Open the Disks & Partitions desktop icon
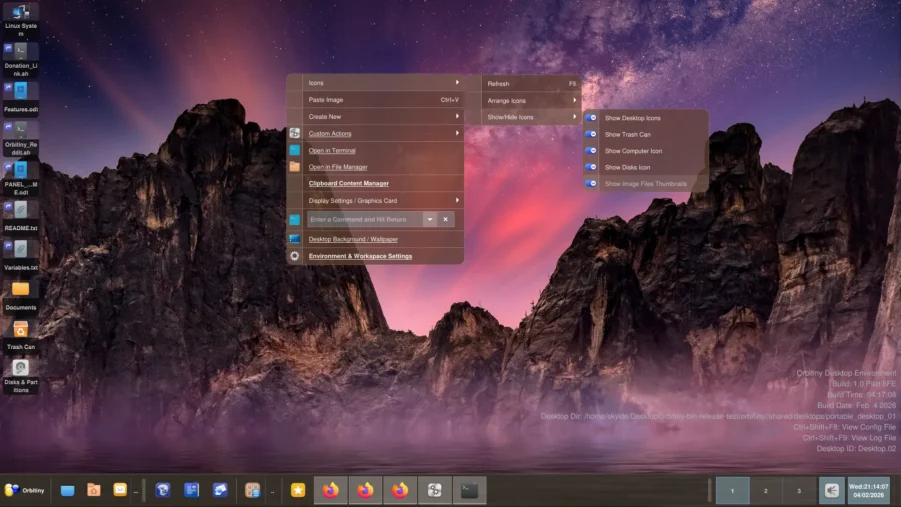Screen dimensions: 901x507 click(x=20, y=368)
